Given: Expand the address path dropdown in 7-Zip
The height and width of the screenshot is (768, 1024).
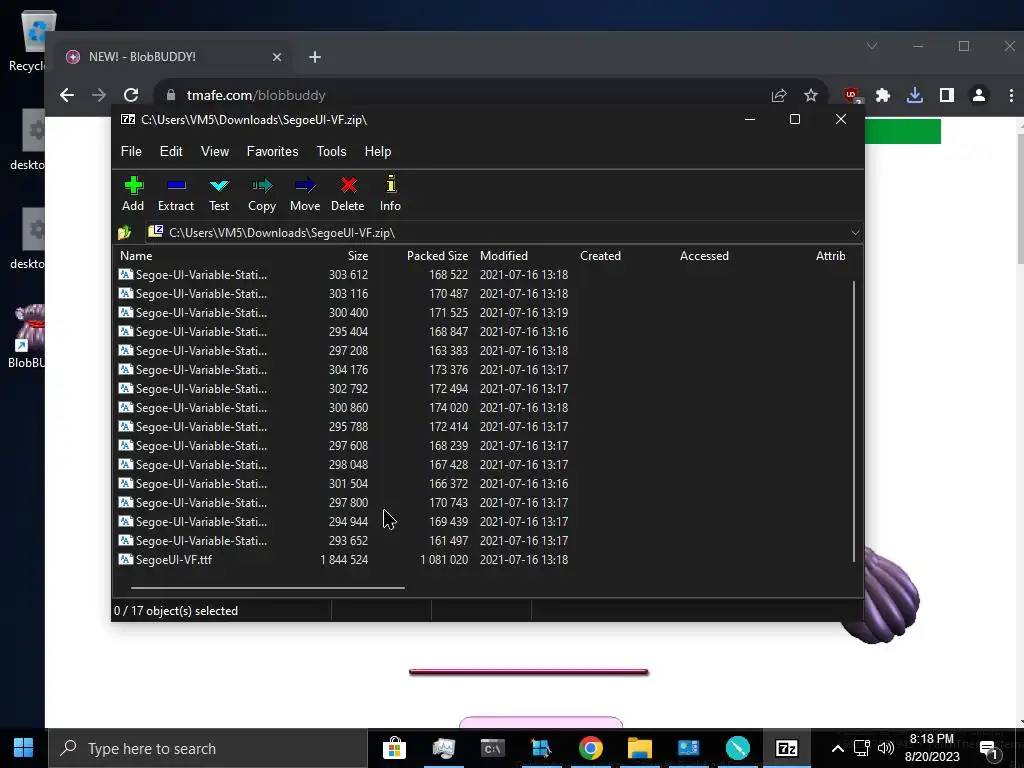Looking at the screenshot, I should point(855,232).
